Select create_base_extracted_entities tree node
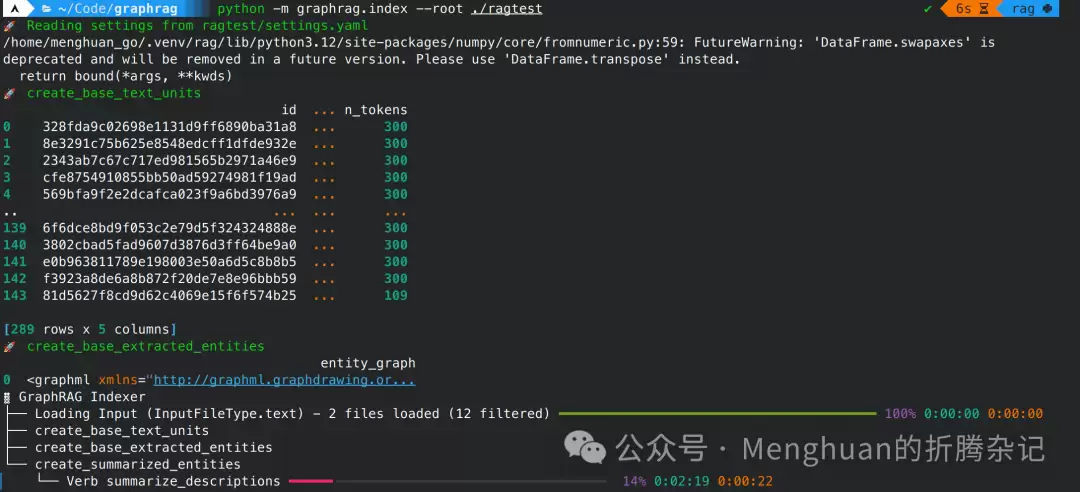This screenshot has width=1080, height=492. pos(154,448)
